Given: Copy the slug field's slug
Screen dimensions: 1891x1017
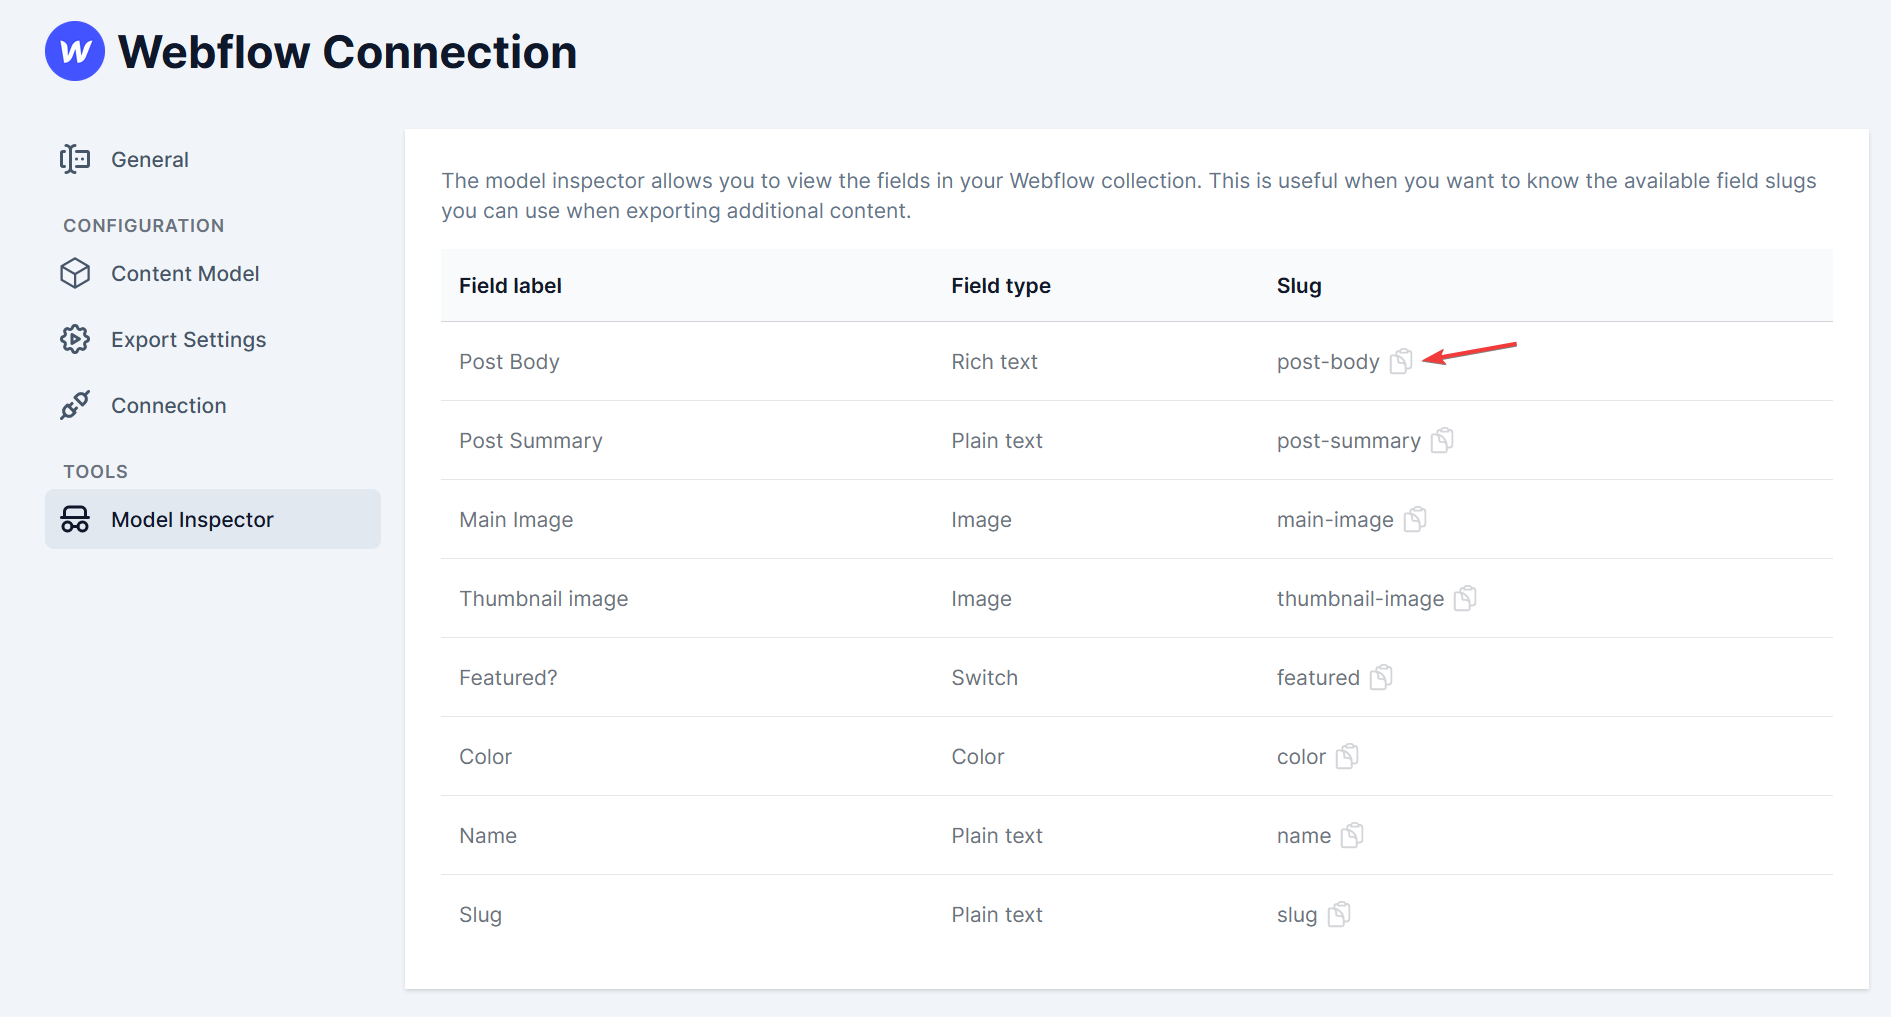Looking at the screenshot, I should pos(1339,914).
